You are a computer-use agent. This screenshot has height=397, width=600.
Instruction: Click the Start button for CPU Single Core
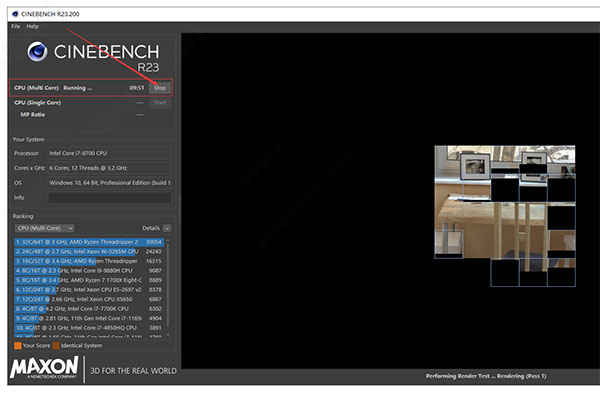tap(160, 102)
